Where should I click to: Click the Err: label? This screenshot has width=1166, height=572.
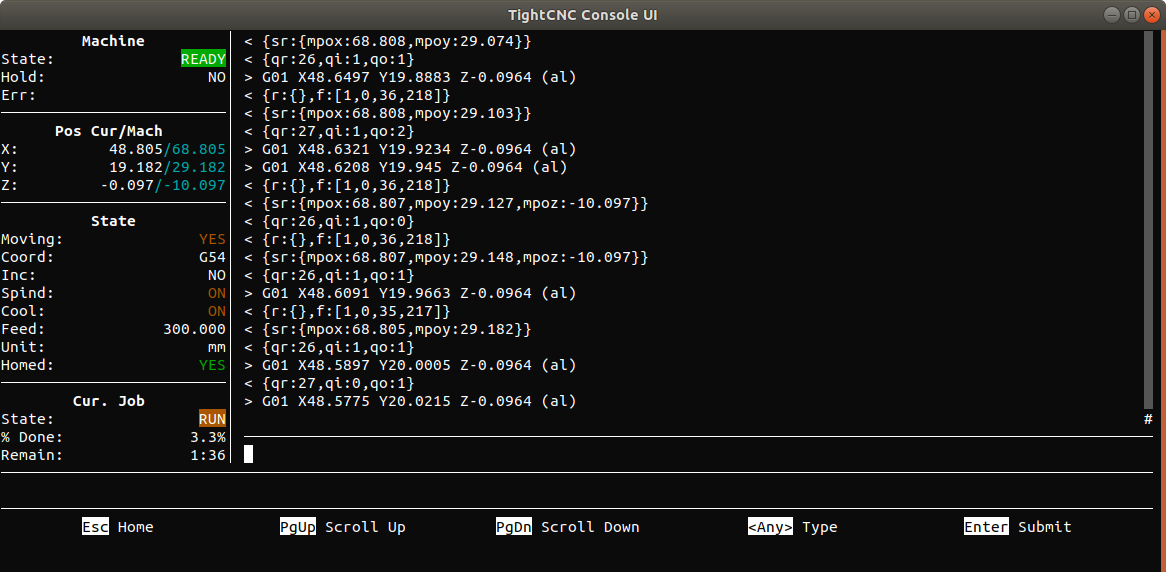[x=19, y=95]
